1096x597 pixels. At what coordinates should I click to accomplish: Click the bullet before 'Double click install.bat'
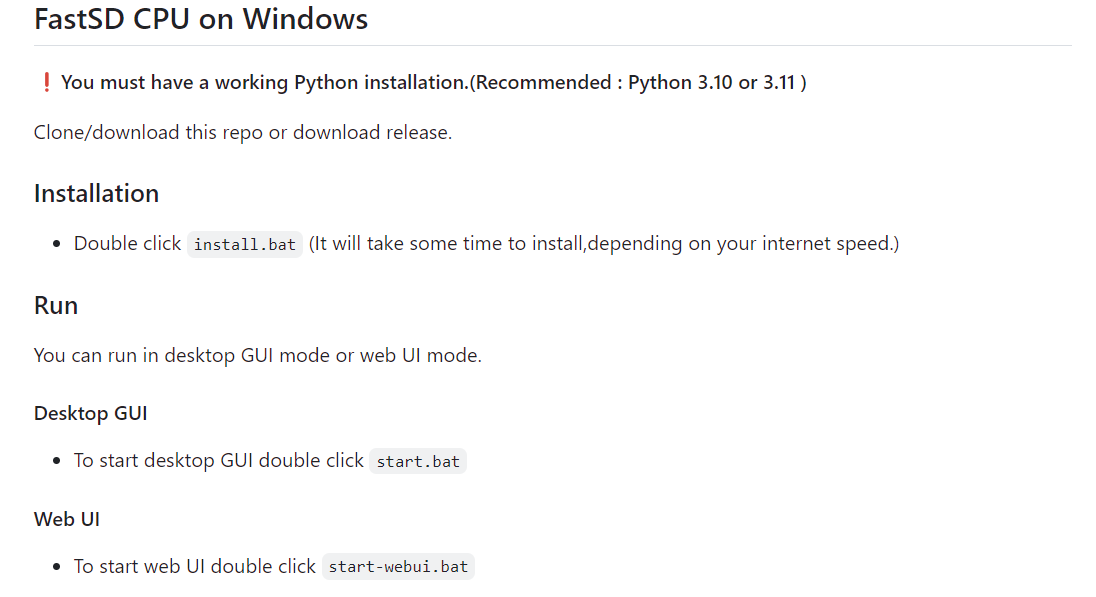tap(57, 245)
